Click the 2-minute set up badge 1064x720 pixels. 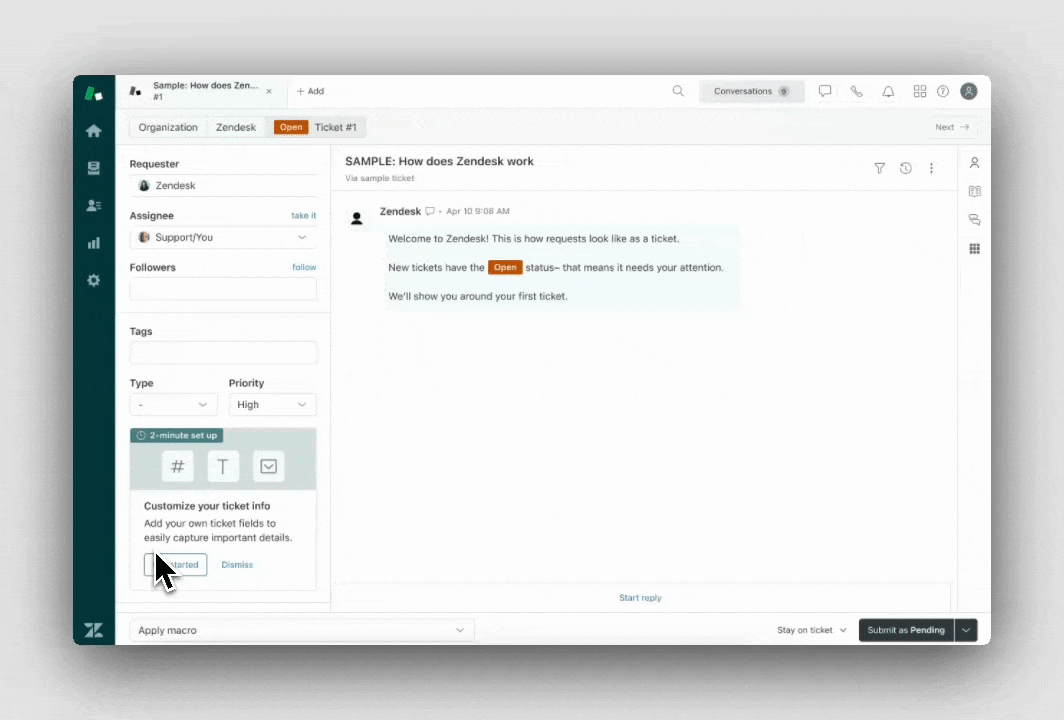click(x=176, y=436)
